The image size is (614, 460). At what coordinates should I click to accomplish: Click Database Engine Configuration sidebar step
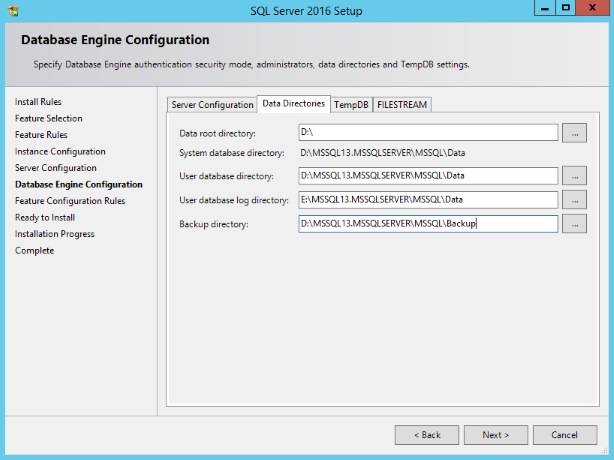point(79,184)
